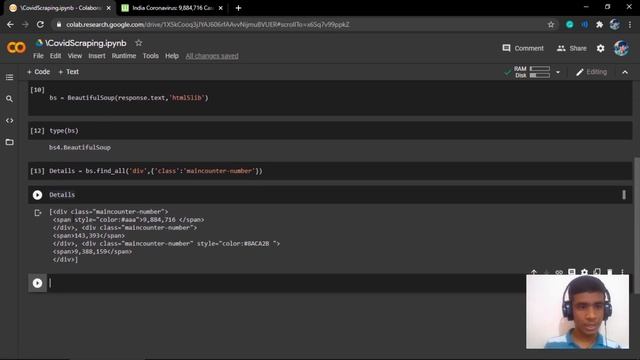Click the 9,884,716 span output line
640x360 pixels.
point(128,220)
